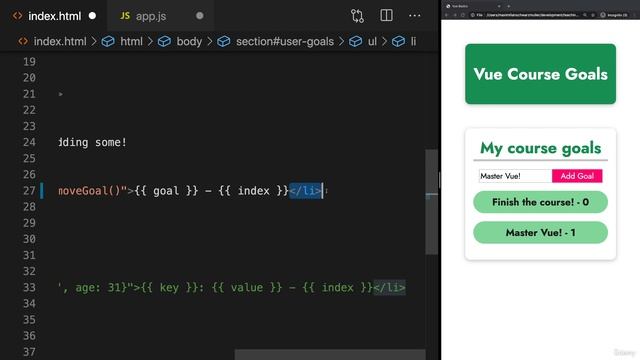Click the browser reload button
640x360 pixels.
pyautogui.click(x=463, y=15)
